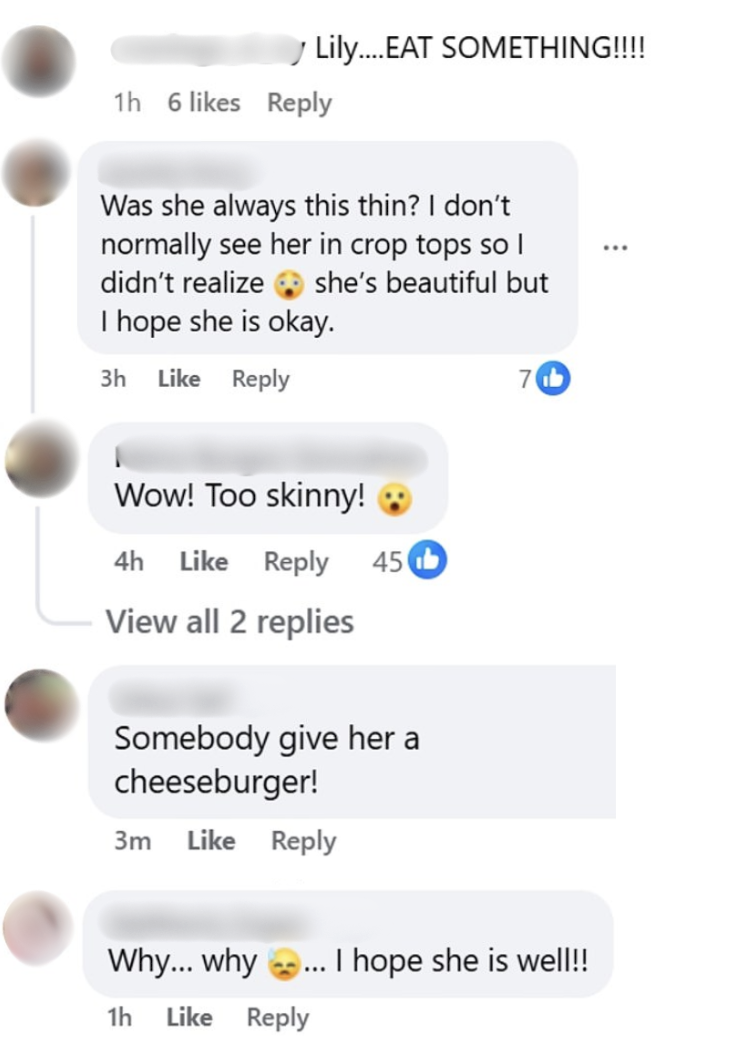Click the blue thumbs-up icon showing 45 reactions
Viewport: 734px width, 1046px height.
430,561
